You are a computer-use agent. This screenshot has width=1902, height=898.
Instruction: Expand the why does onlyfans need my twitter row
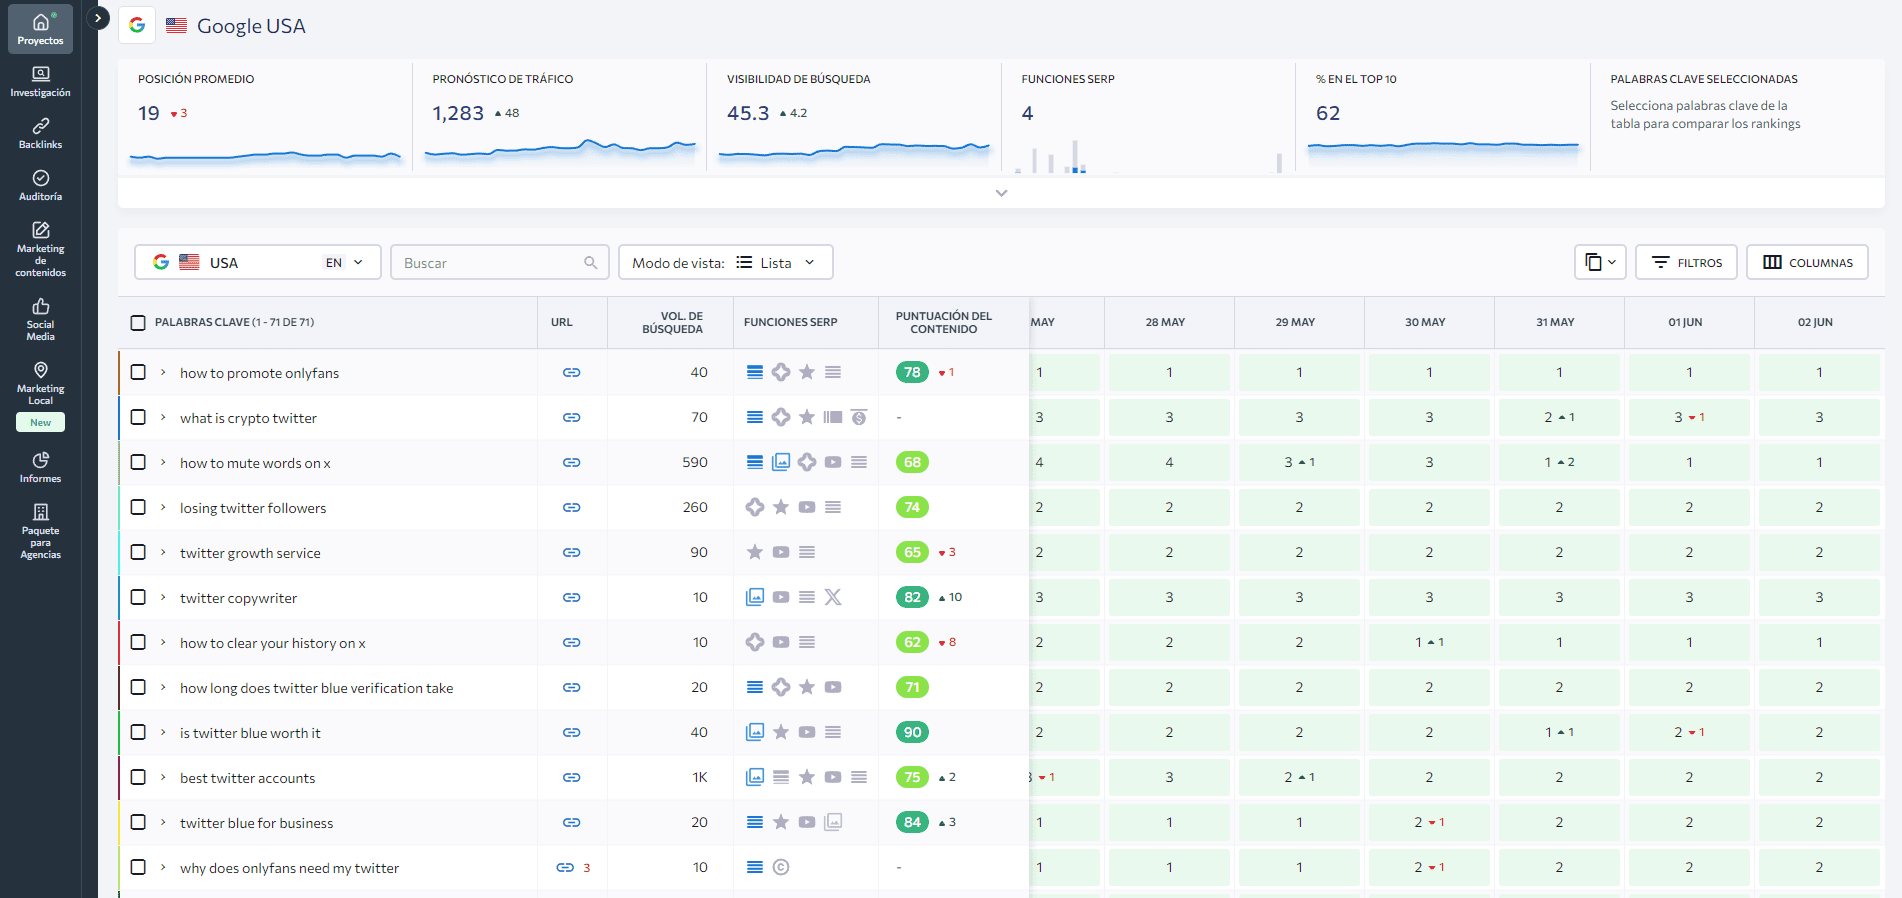(163, 867)
